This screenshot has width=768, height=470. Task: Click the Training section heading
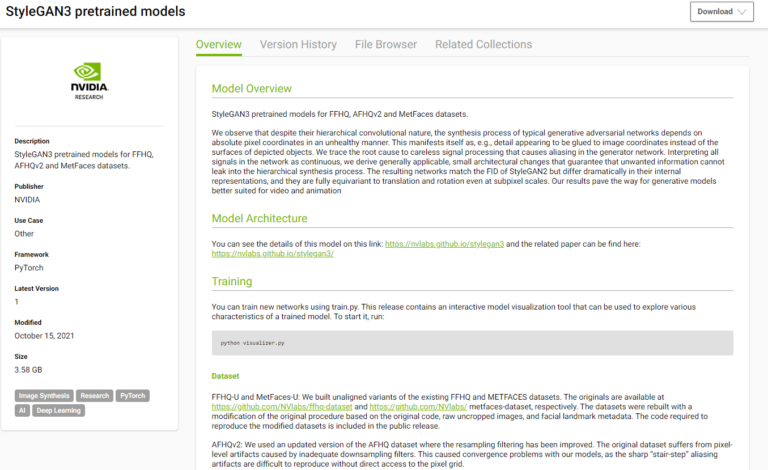[232, 281]
